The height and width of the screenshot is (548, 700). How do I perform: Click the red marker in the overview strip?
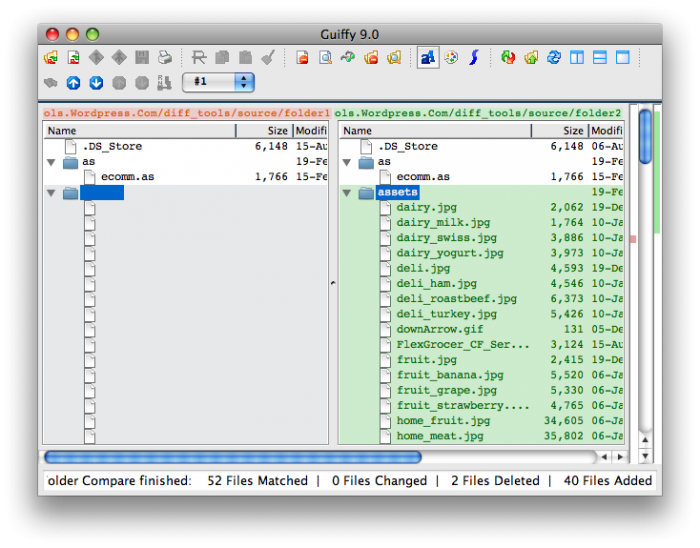coord(633,239)
